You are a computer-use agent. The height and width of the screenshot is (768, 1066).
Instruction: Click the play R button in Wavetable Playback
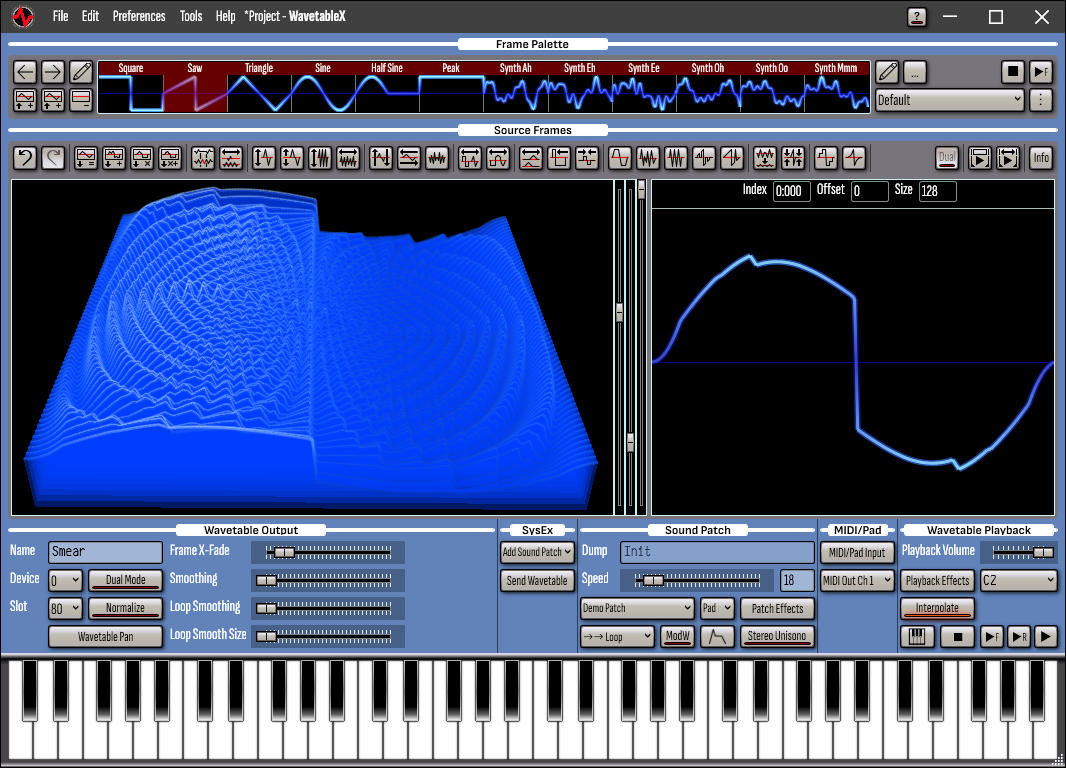coord(1019,637)
